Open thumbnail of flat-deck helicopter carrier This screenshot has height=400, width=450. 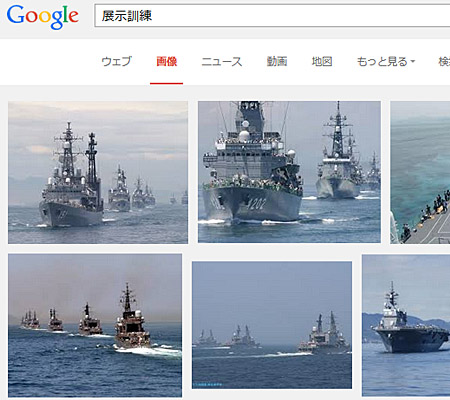click(x=406, y=325)
